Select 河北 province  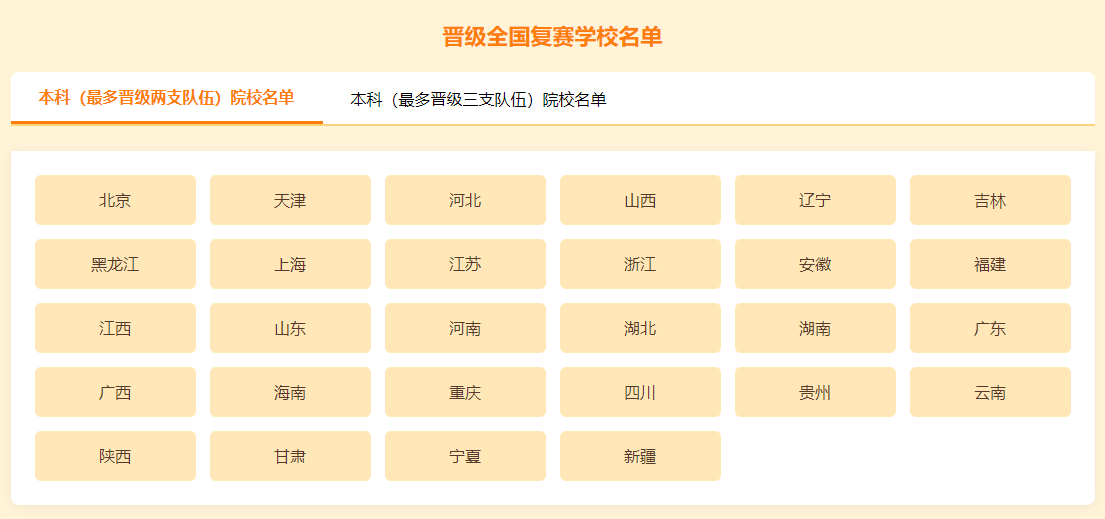click(x=465, y=200)
